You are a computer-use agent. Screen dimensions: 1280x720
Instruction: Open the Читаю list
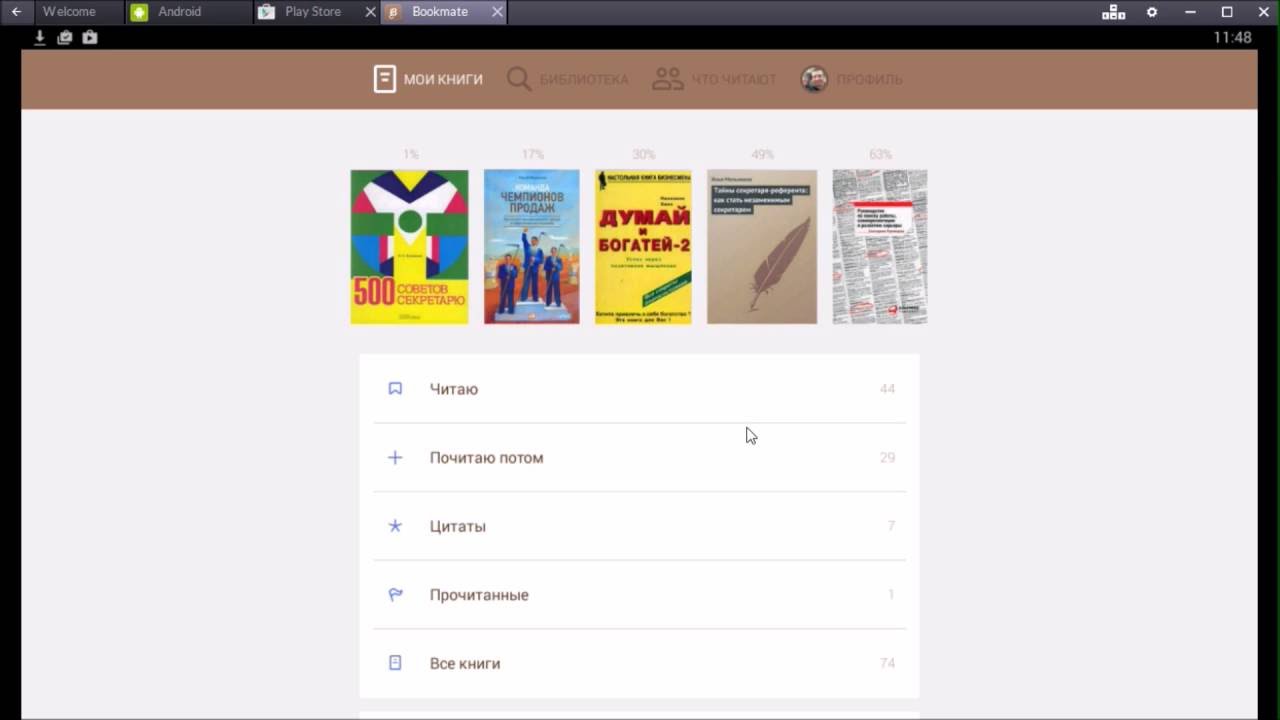click(x=640, y=389)
